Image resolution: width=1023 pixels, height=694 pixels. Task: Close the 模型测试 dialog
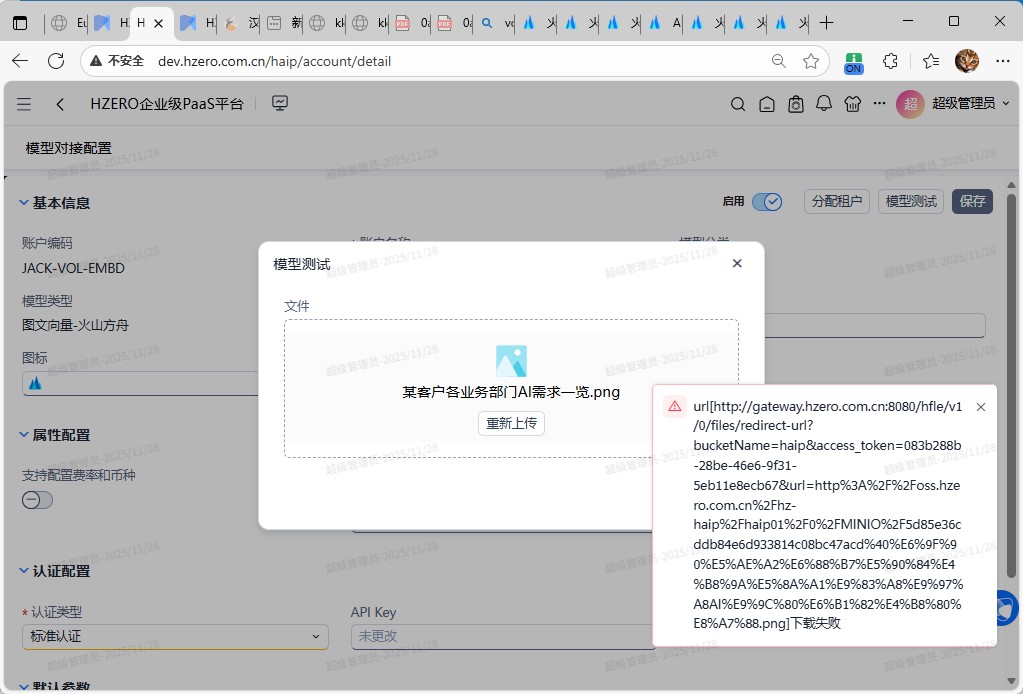tap(737, 263)
